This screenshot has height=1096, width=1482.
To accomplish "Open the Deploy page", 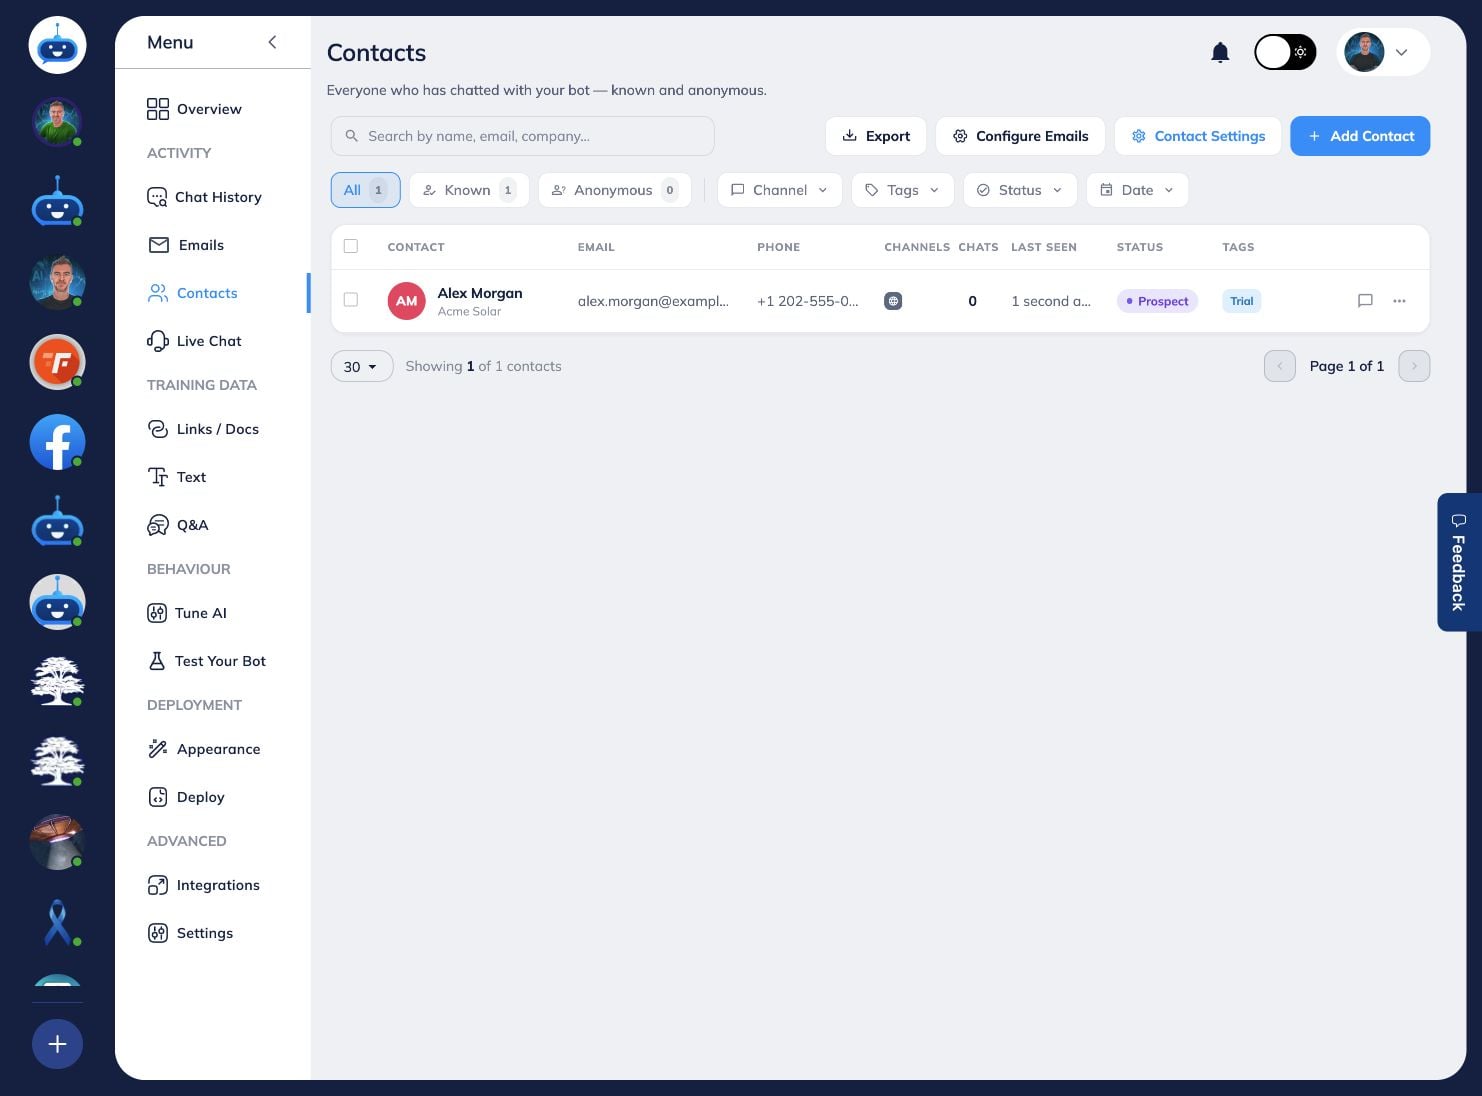I will 186,797.
